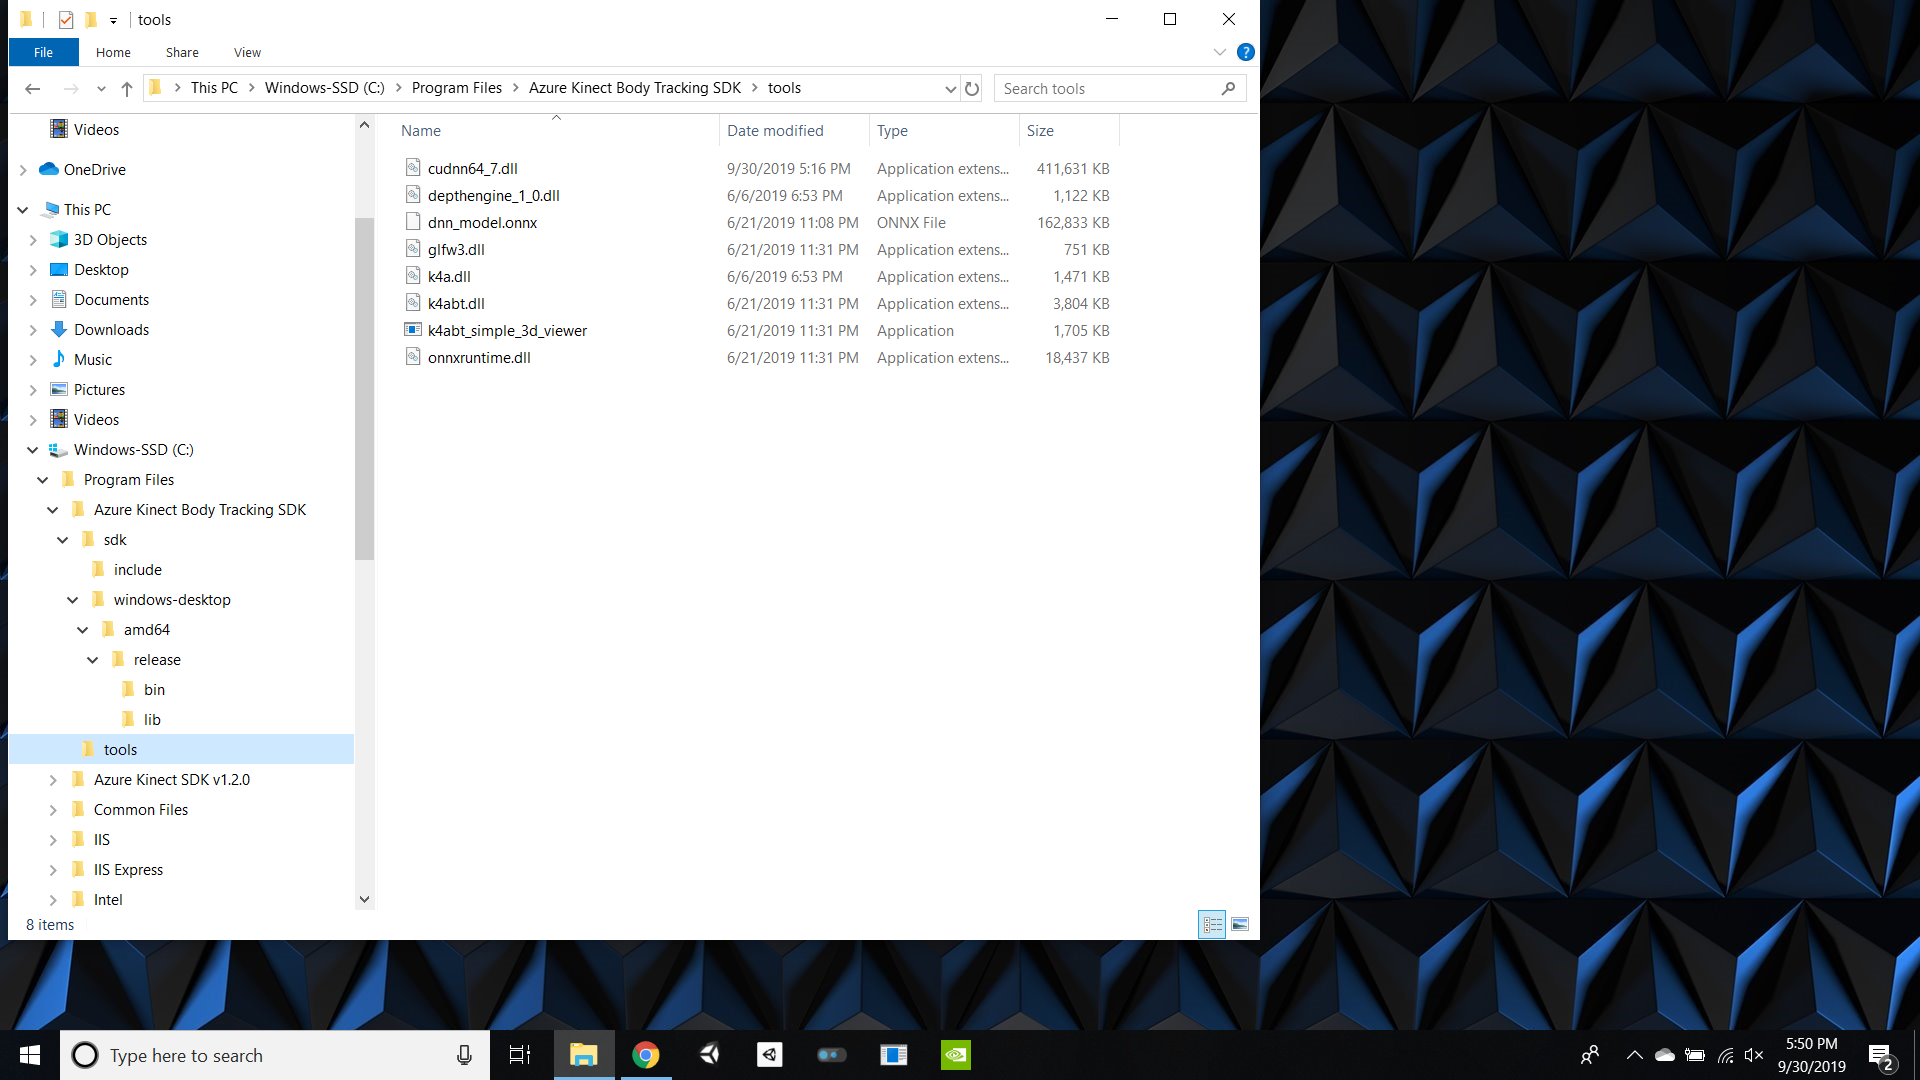This screenshot has height=1080, width=1920.
Task: Open battery status tray icon
Action: click(x=1695, y=1055)
